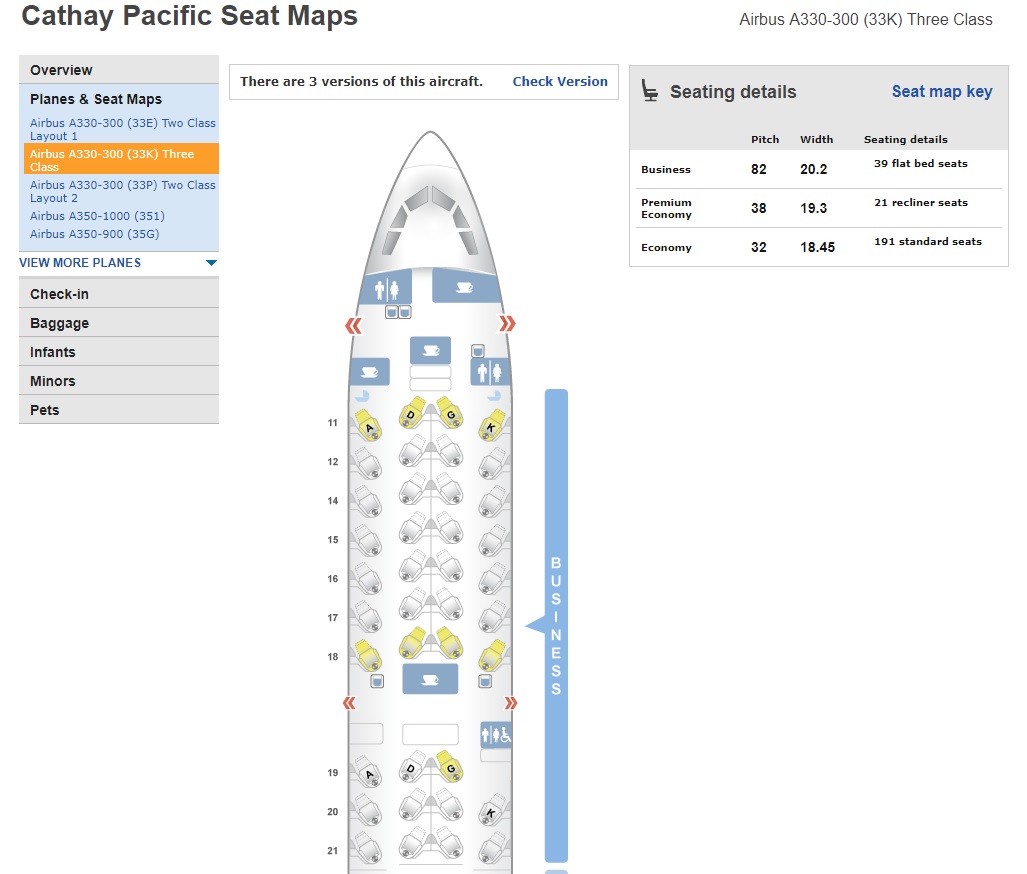Open the Seat map key link
The image size is (1027, 874).
point(942,92)
